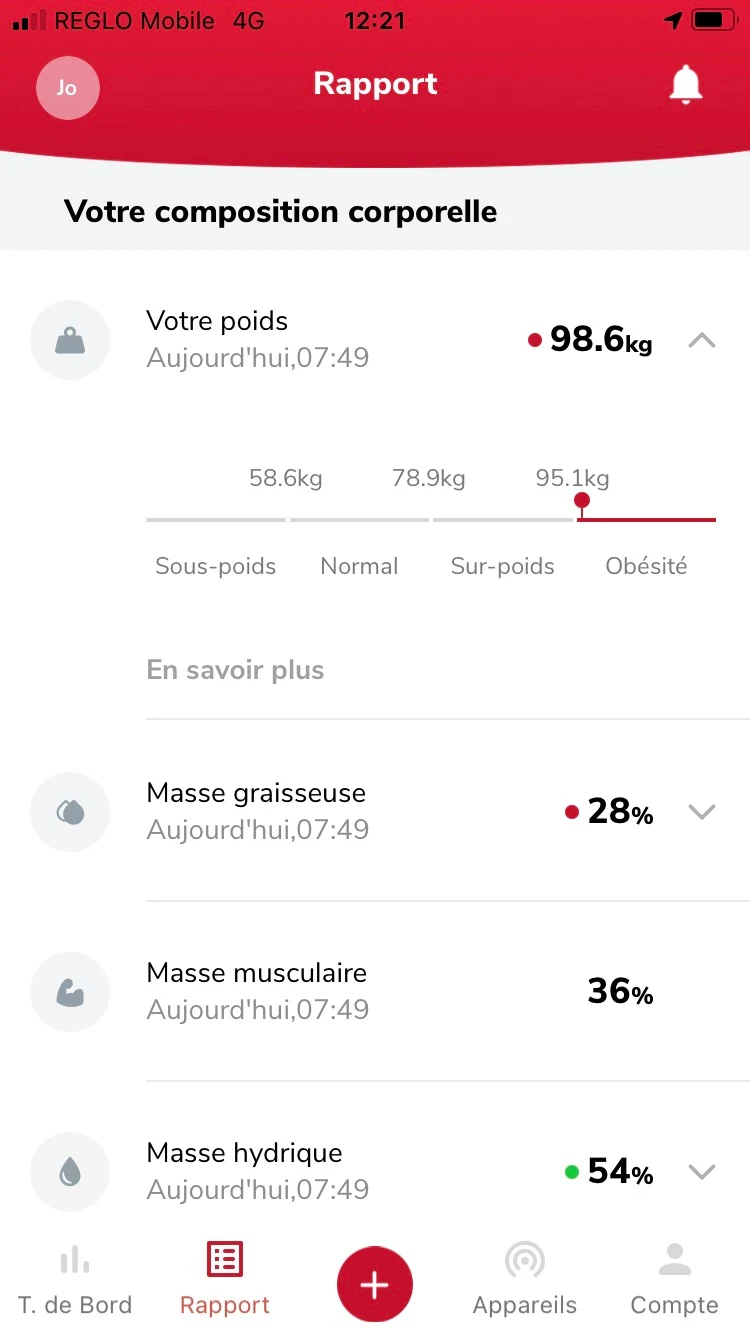Image resolution: width=750 pixels, height=1334 pixels.
Task: Tap the weight scale icon
Action: pos(70,340)
